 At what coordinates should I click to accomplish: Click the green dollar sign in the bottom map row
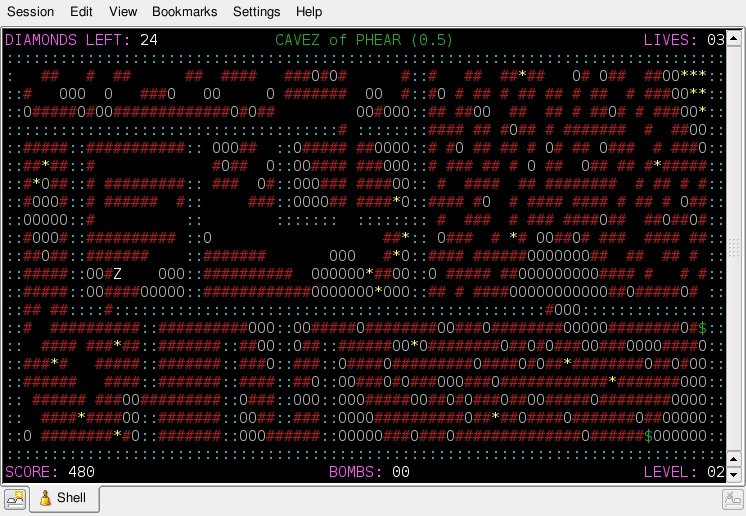(x=649, y=435)
